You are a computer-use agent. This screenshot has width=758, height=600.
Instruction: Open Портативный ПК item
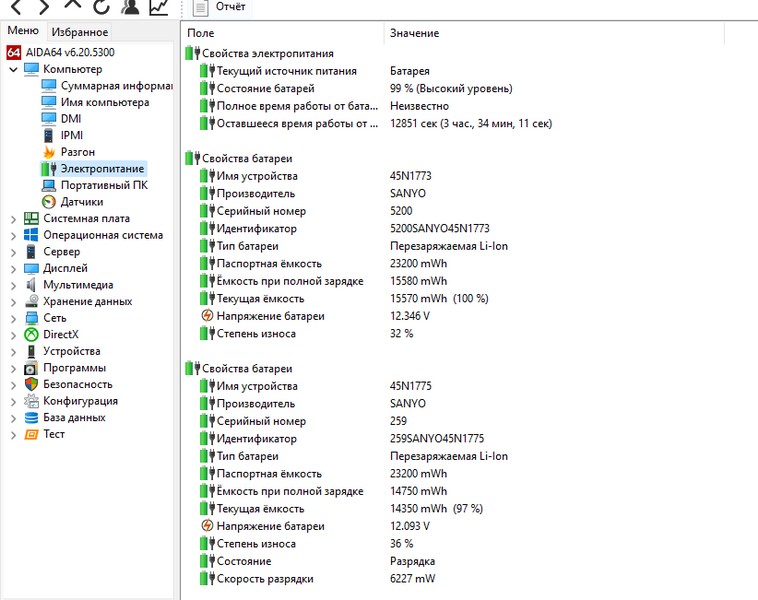(x=104, y=185)
